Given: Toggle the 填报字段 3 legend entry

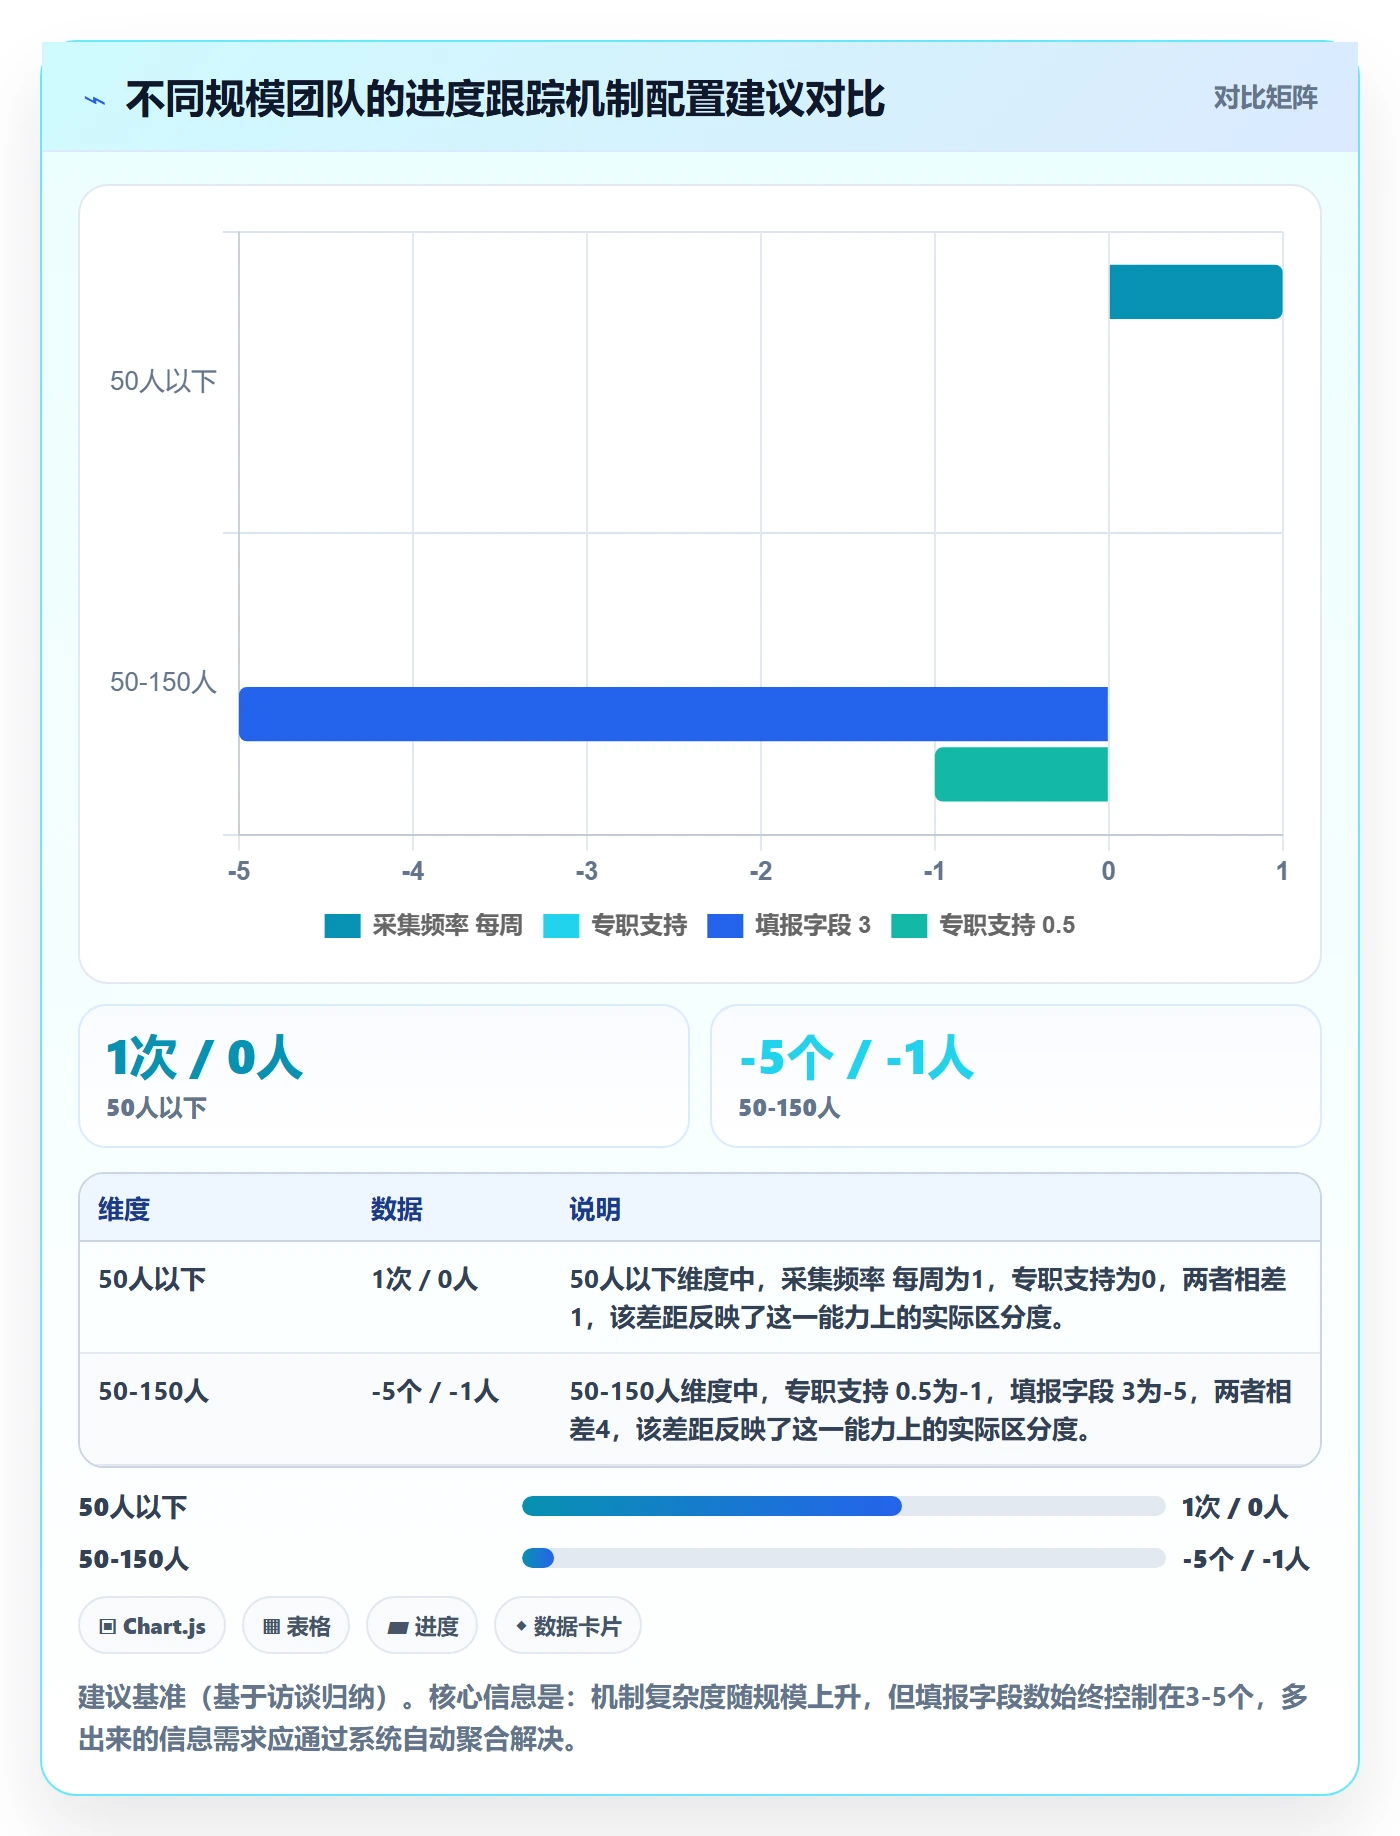Looking at the screenshot, I should (x=789, y=926).
